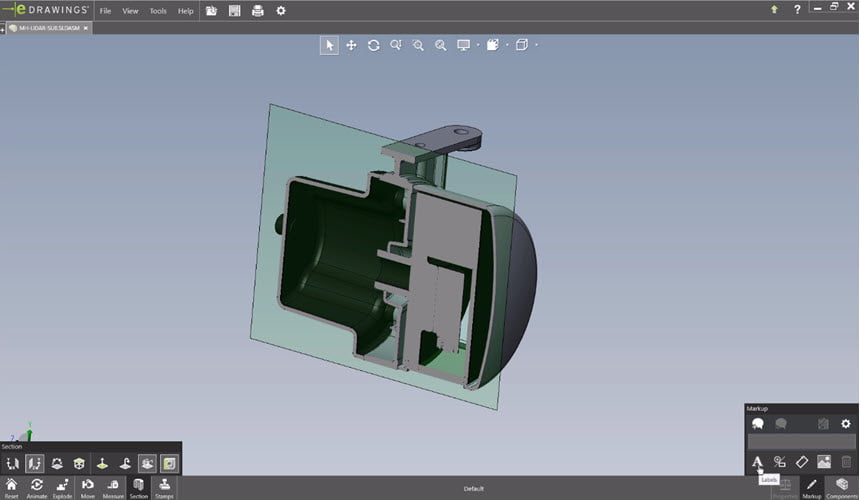Open the dropdown arrow beside monitor icon
Screen dimensions: 860x500
pyautogui.click(x=478, y=45)
